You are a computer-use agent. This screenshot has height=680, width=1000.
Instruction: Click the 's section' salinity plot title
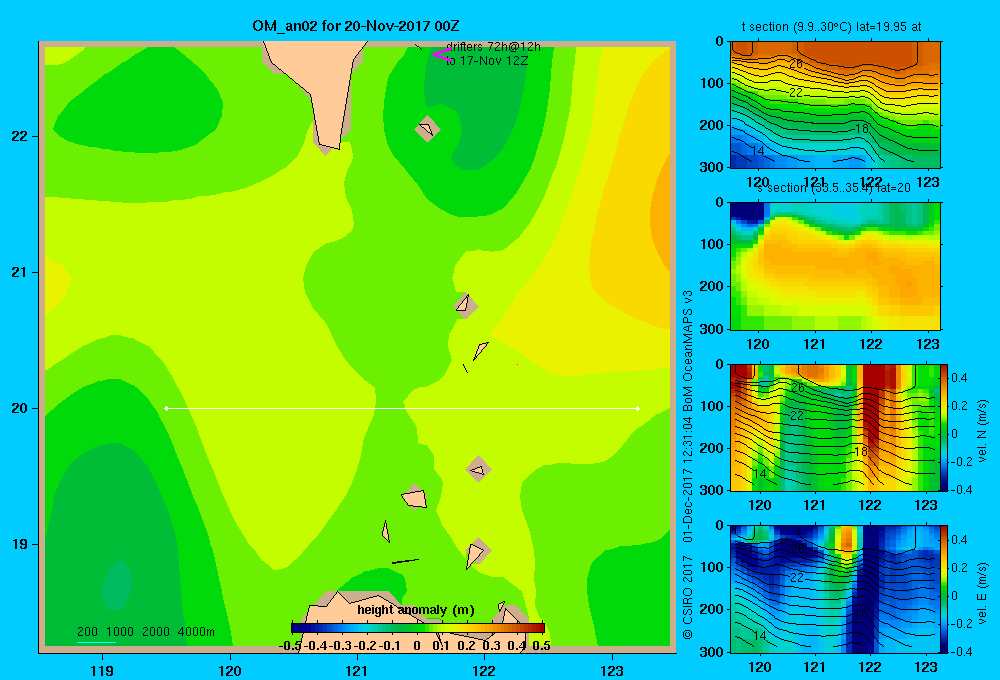coord(834,188)
